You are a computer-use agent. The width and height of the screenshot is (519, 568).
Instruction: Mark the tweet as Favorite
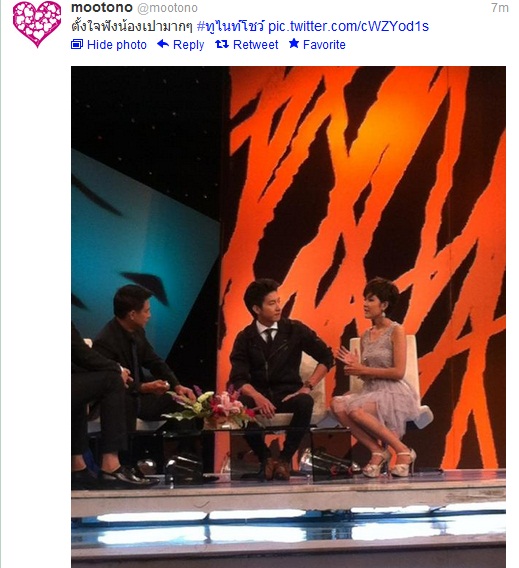coord(324,45)
